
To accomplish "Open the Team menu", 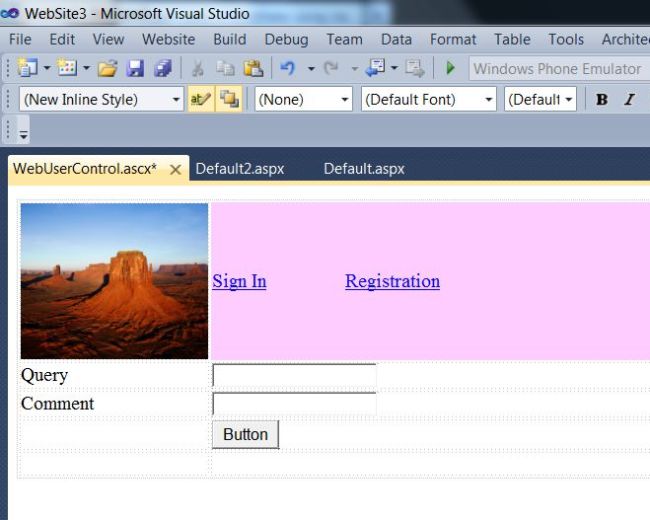I will (x=344, y=39).
